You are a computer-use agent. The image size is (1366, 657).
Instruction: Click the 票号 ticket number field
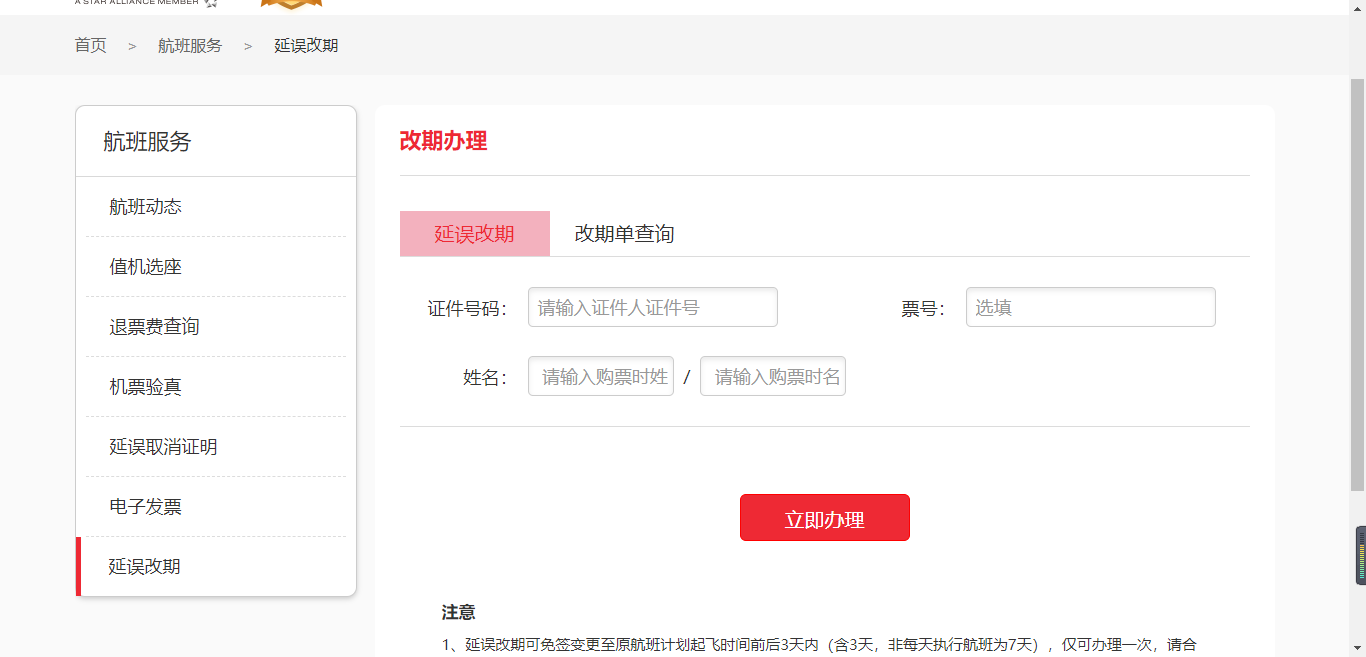(1090, 307)
